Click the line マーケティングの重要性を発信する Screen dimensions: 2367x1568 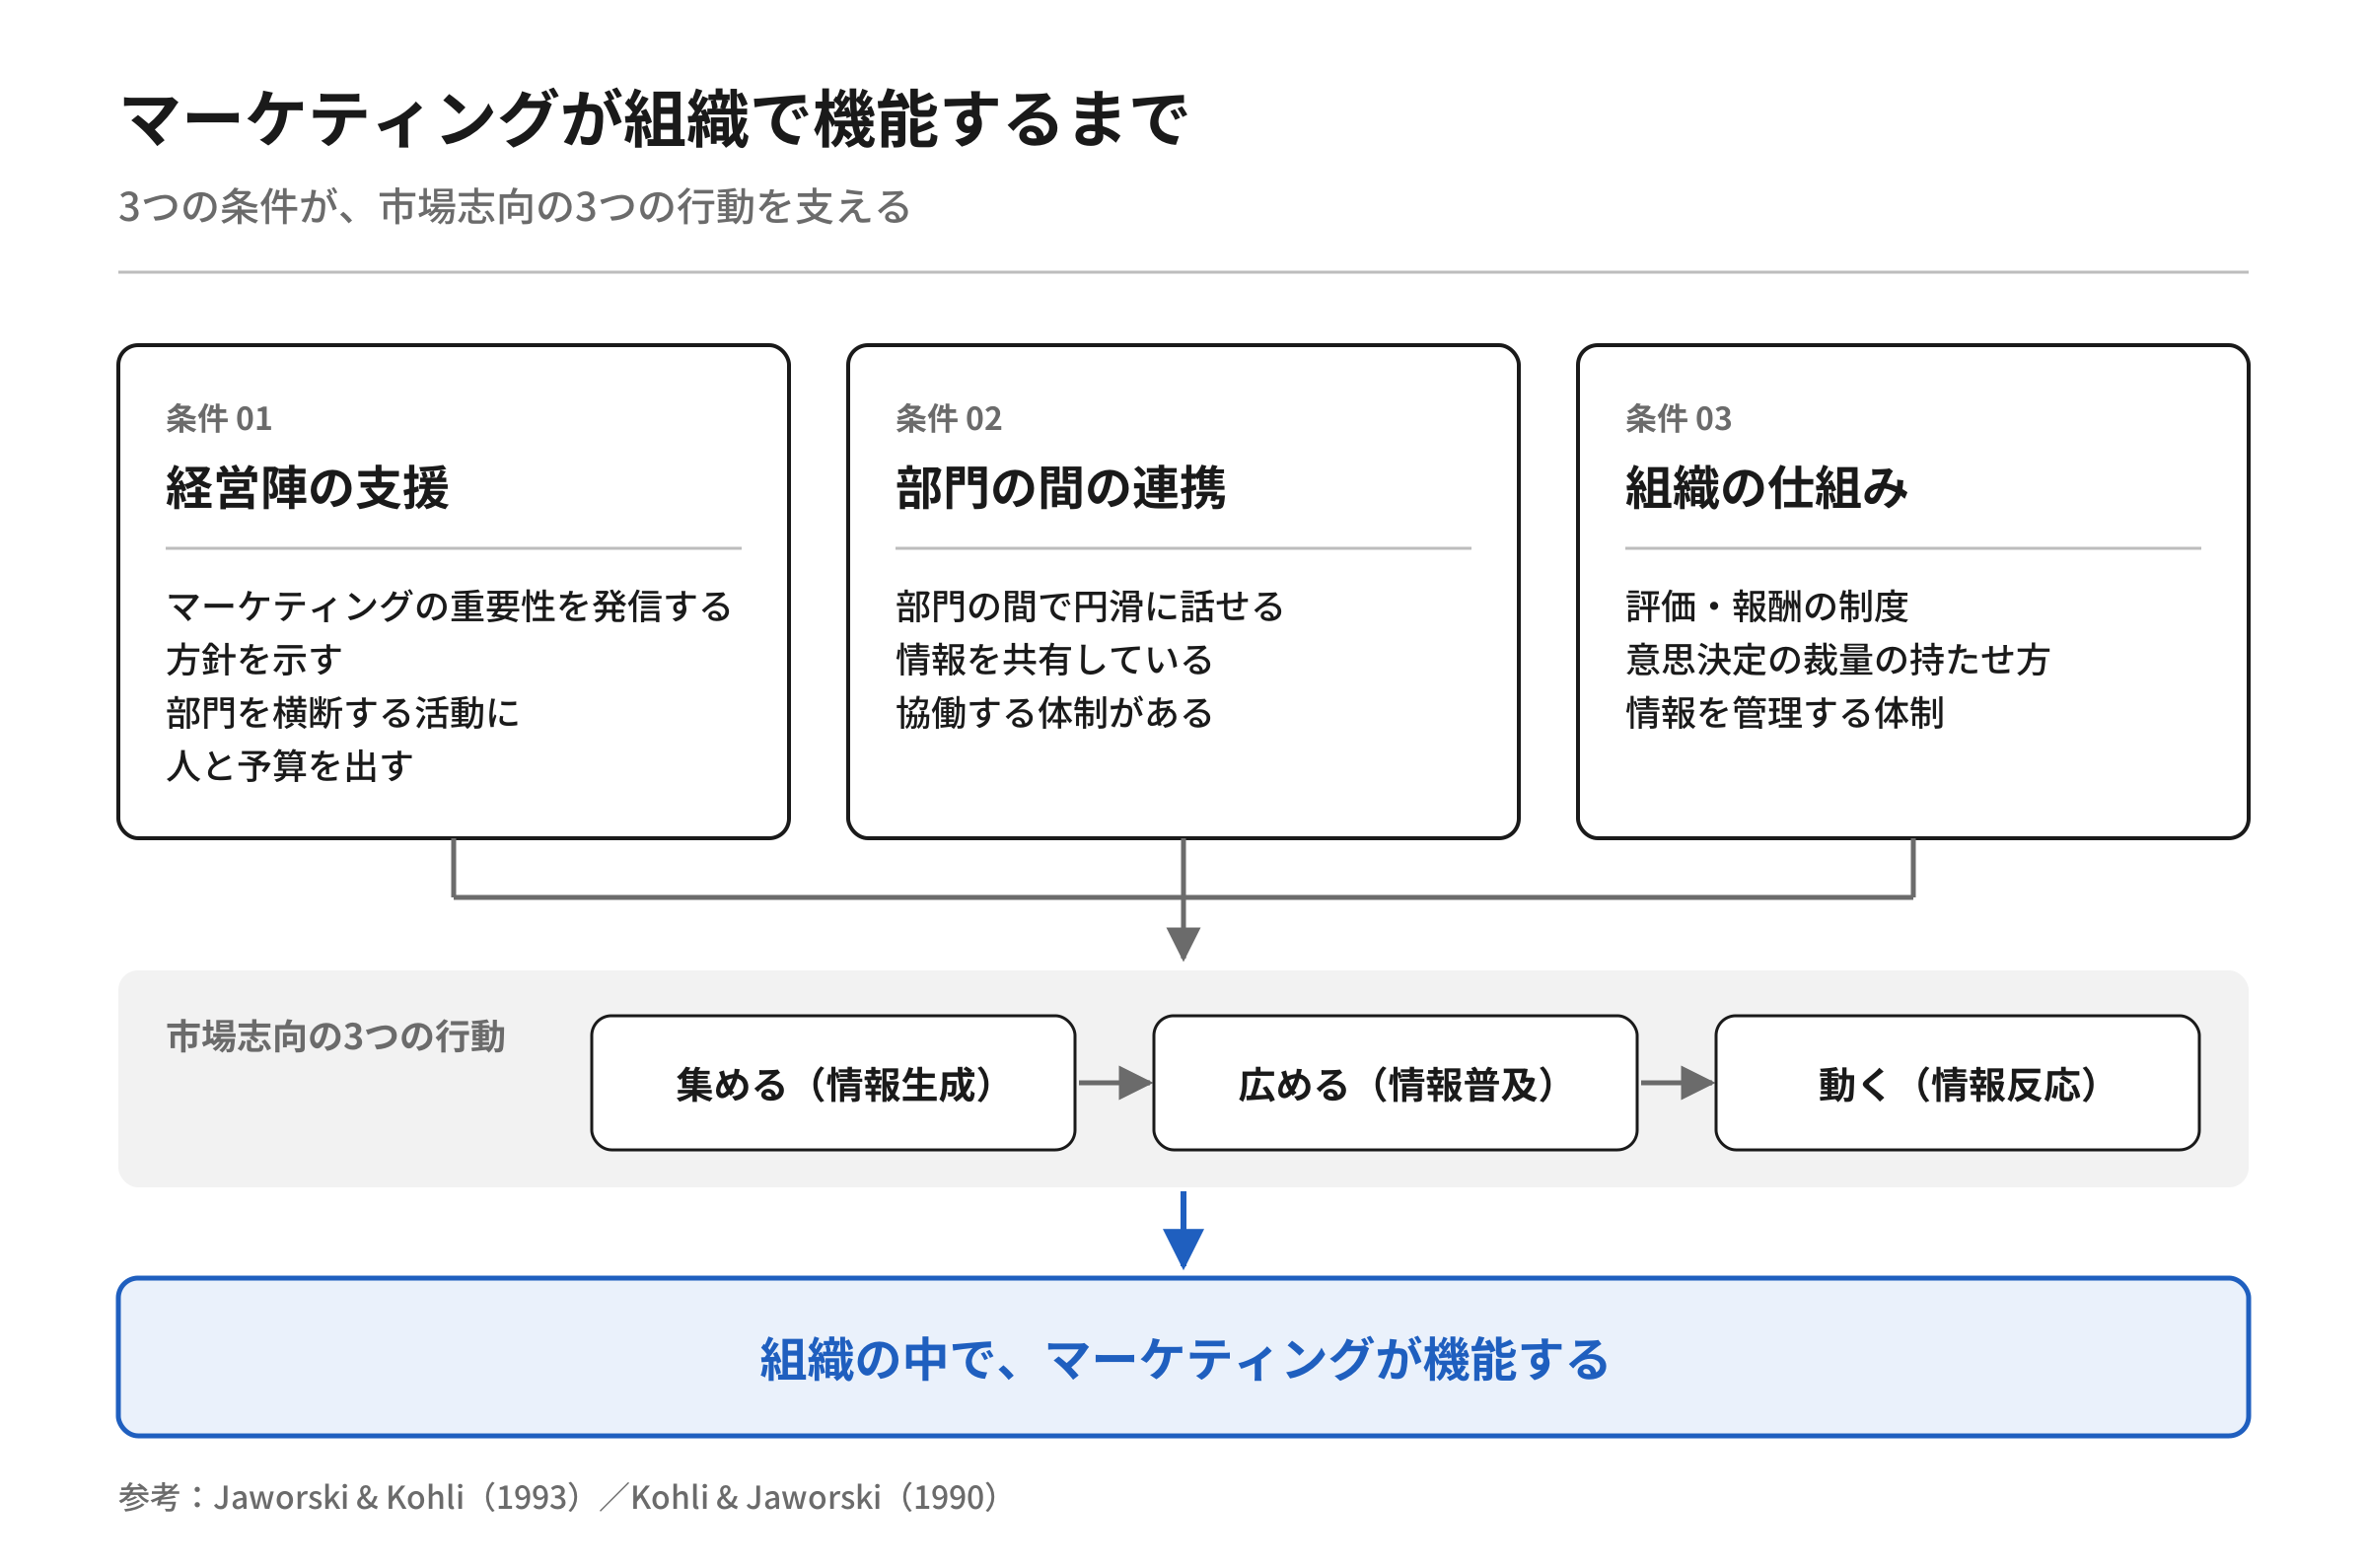click(449, 607)
